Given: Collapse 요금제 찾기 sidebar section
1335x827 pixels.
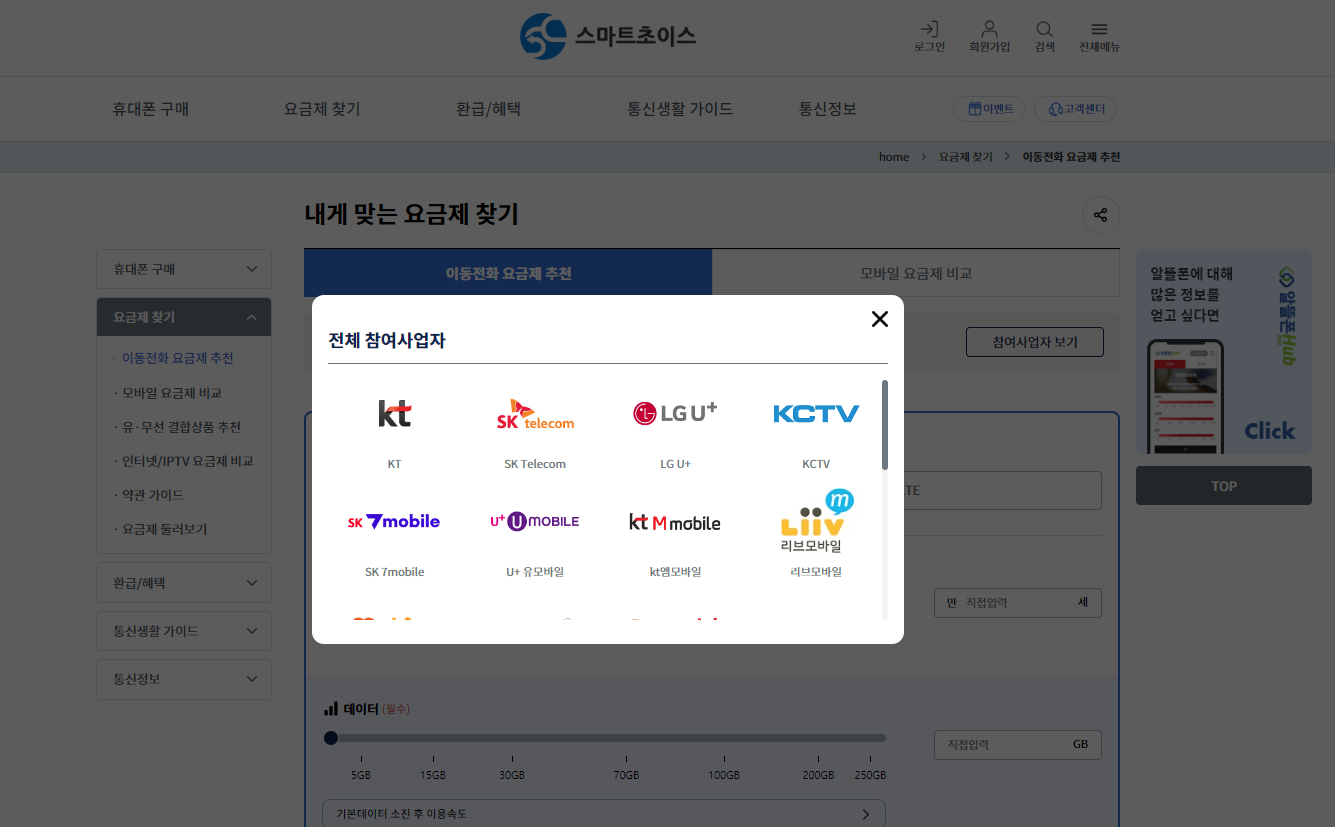Looking at the screenshot, I should point(184,317).
